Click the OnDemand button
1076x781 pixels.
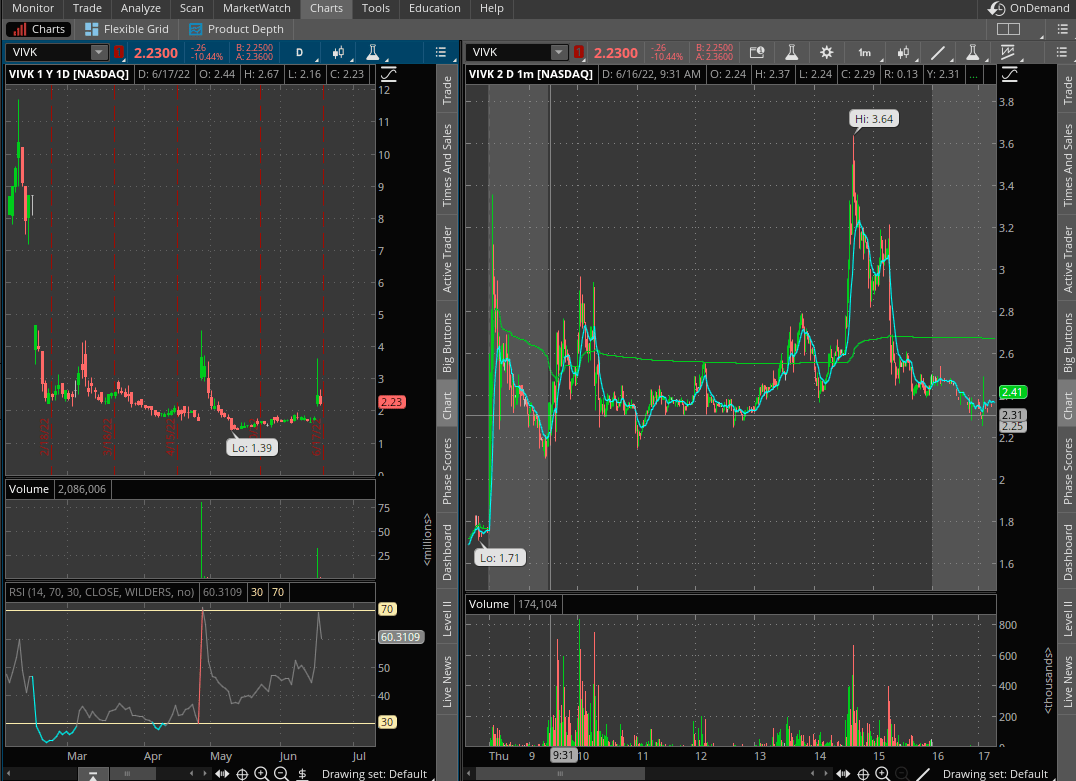click(1028, 8)
